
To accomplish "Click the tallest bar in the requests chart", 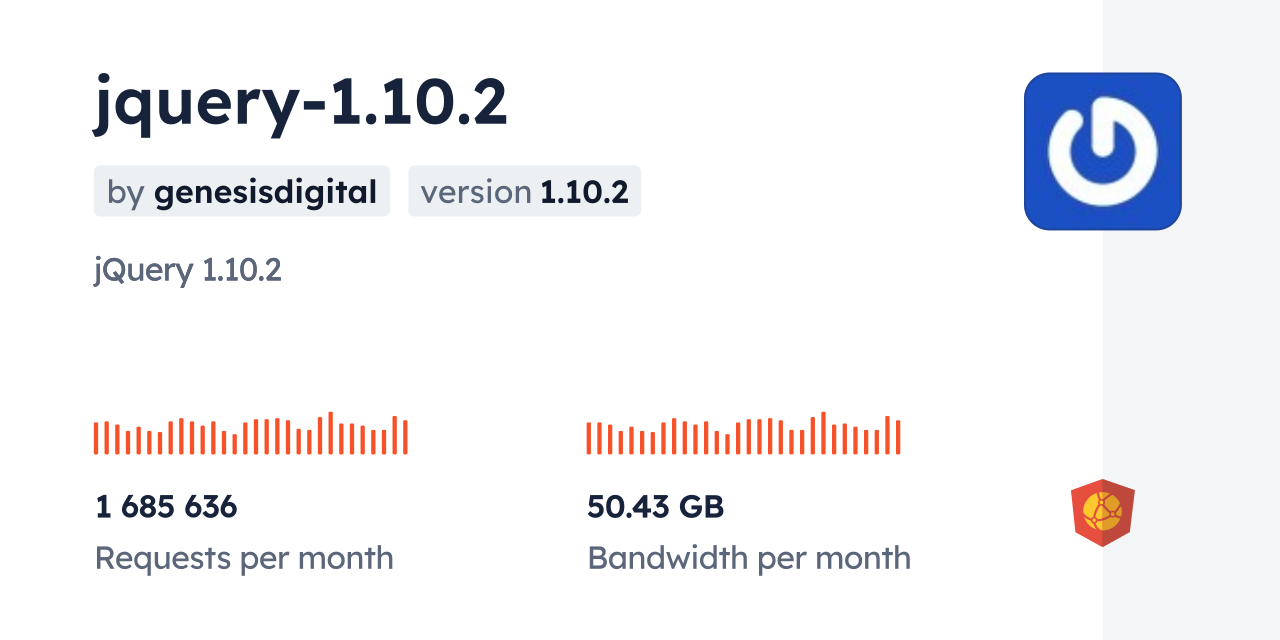I will click(330, 433).
